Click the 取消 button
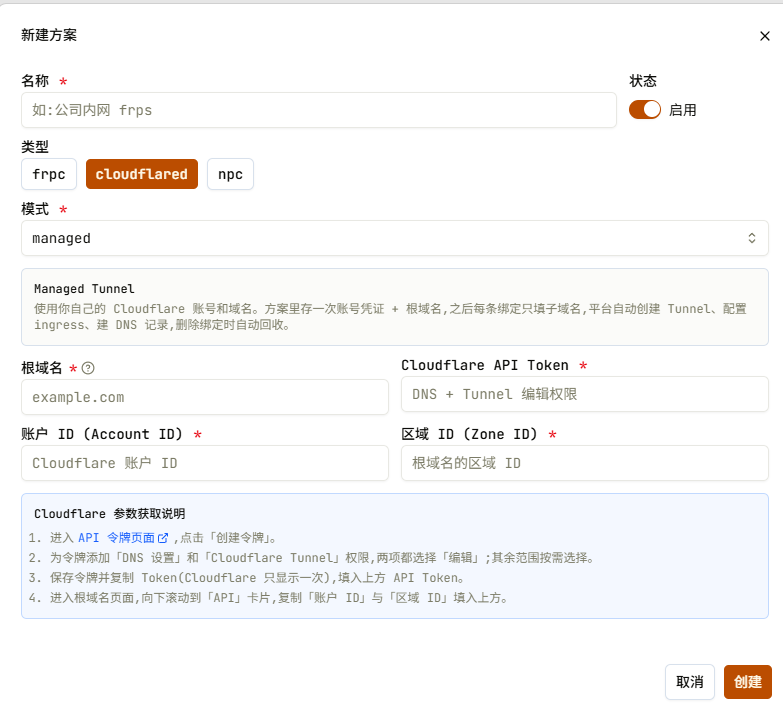 pyautogui.click(x=690, y=682)
